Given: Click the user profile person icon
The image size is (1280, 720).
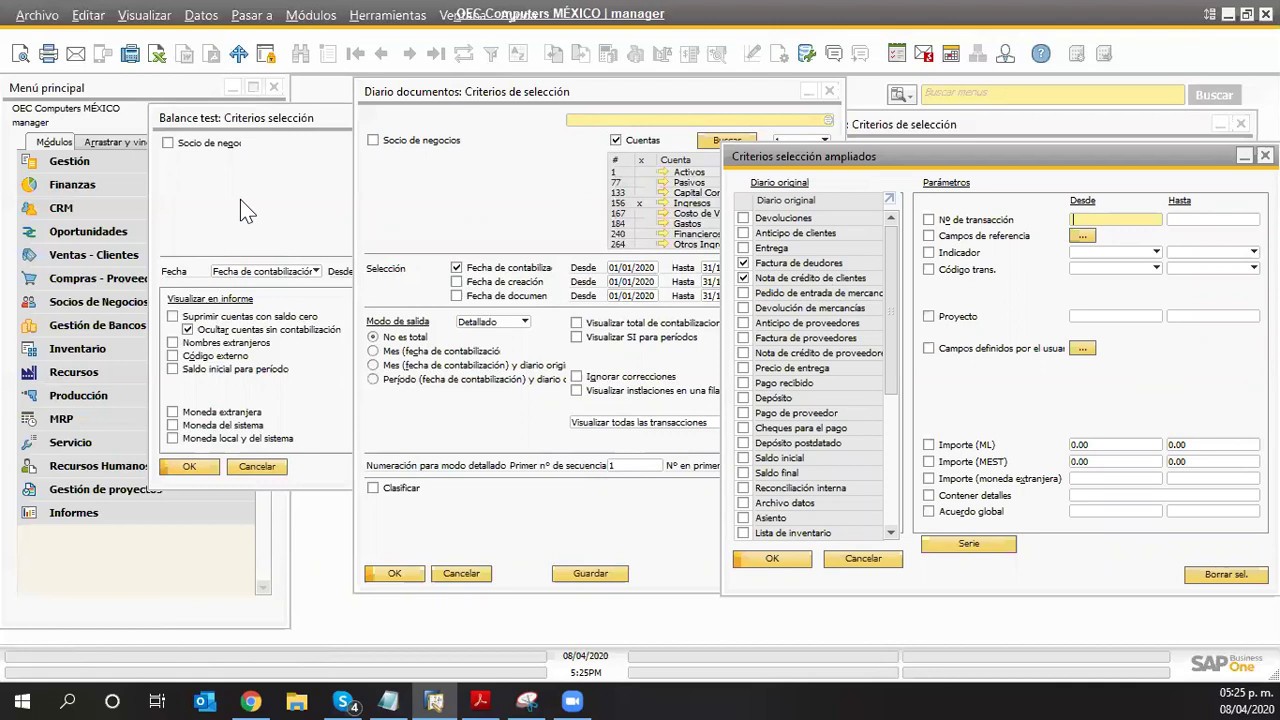Looking at the screenshot, I should 1006,54.
